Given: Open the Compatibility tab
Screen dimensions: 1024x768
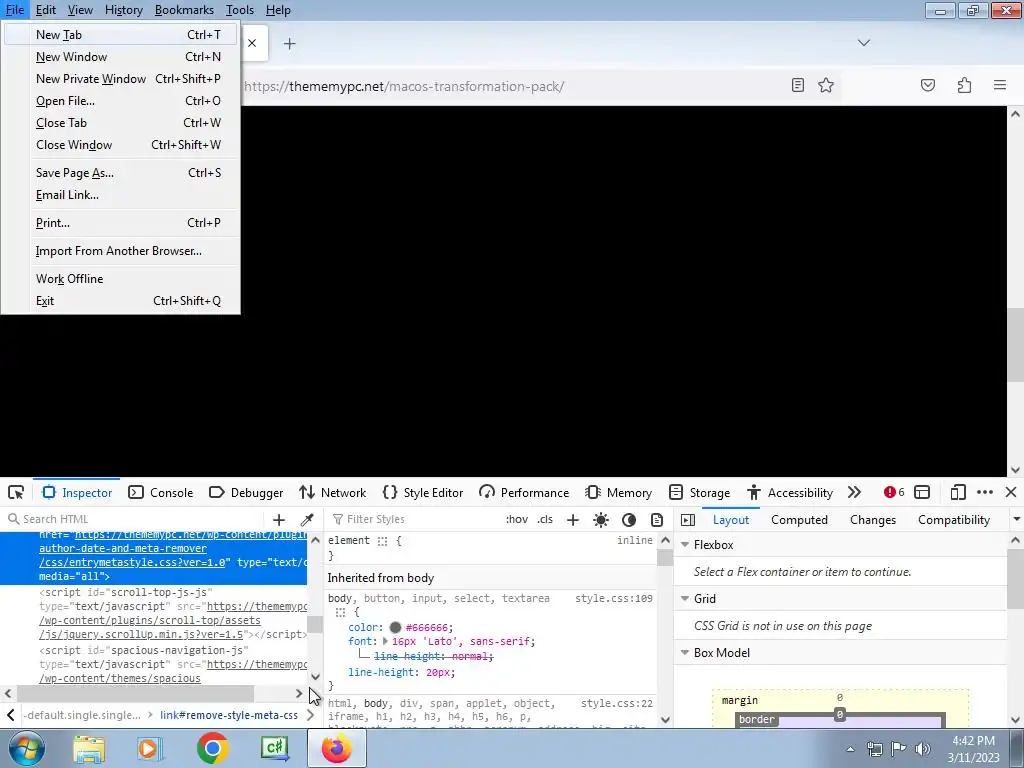Looking at the screenshot, I should [x=953, y=520].
